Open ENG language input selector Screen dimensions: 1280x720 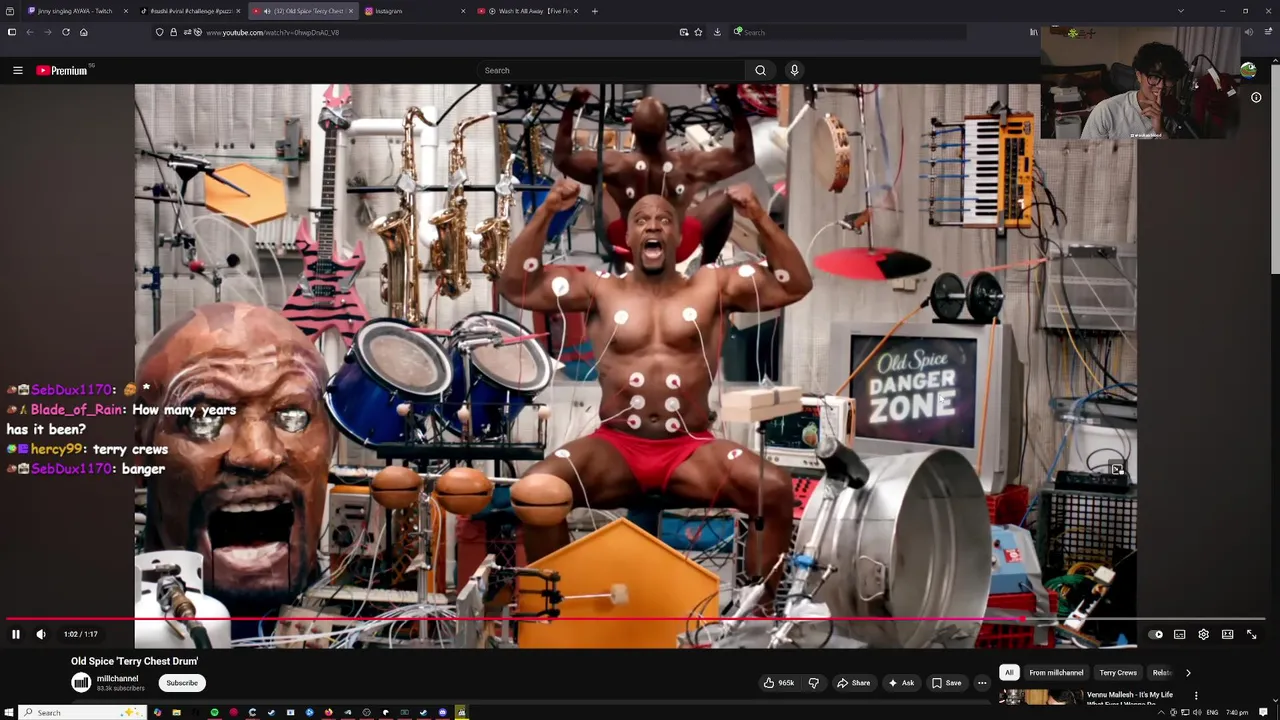pyautogui.click(x=1212, y=713)
